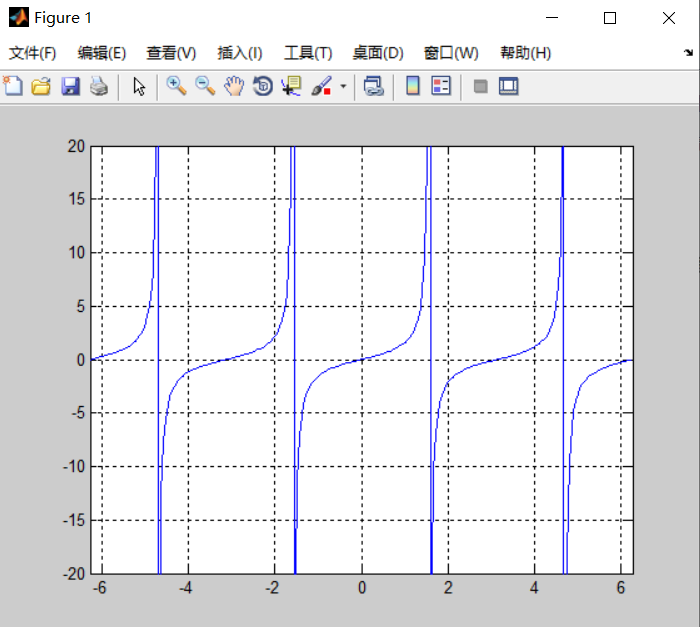Click x-axis tick label 4
This screenshot has height=627, width=700.
[534, 588]
